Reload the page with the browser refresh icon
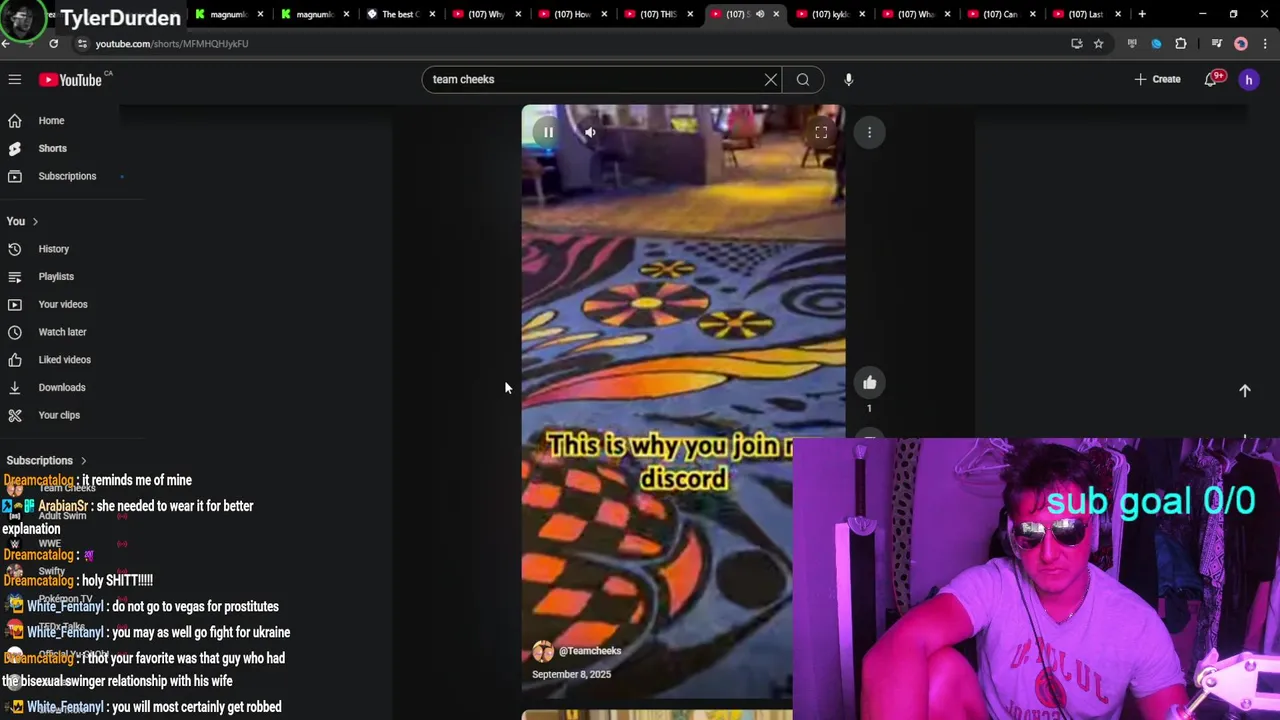 coord(53,44)
